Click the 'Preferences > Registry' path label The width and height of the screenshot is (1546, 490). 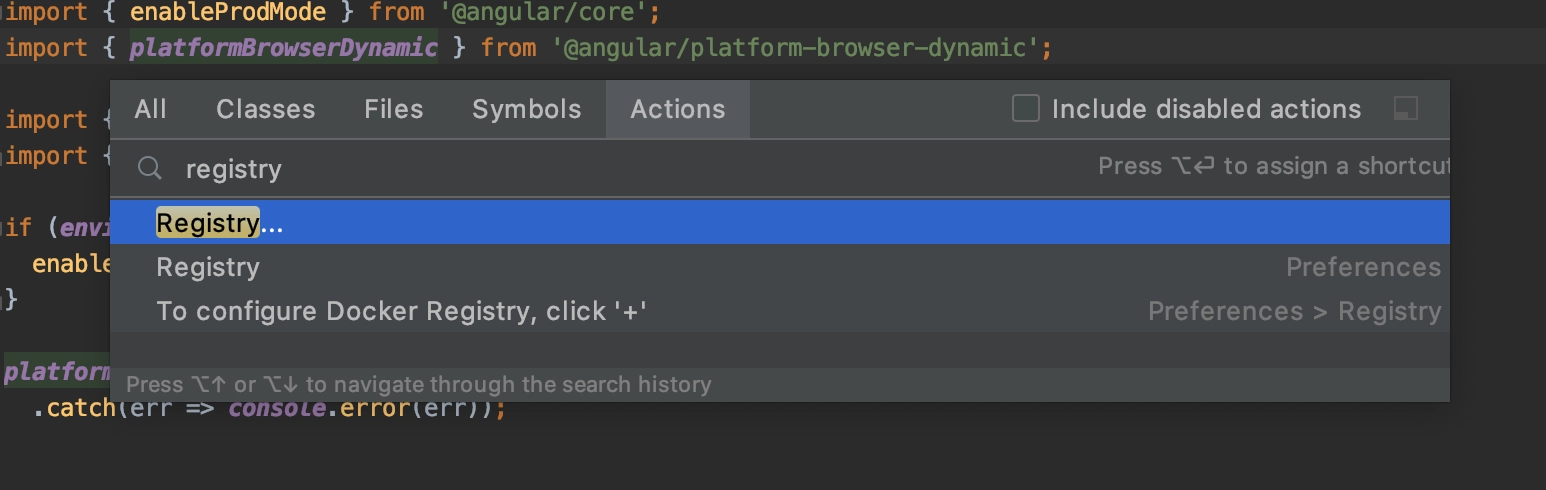(x=1294, y=311)
